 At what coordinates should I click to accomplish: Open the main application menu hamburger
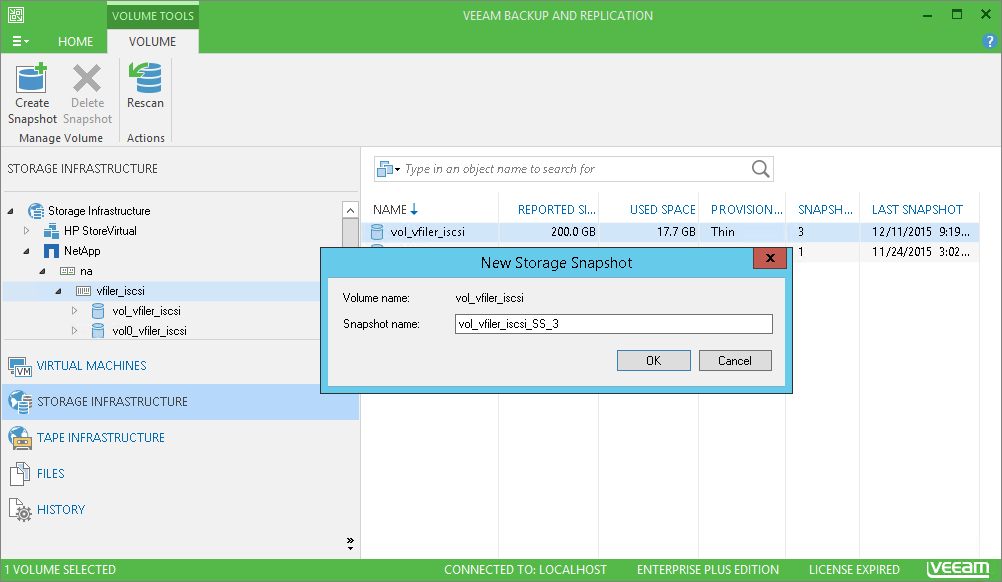pyautogui.click(x=20, y=42)
